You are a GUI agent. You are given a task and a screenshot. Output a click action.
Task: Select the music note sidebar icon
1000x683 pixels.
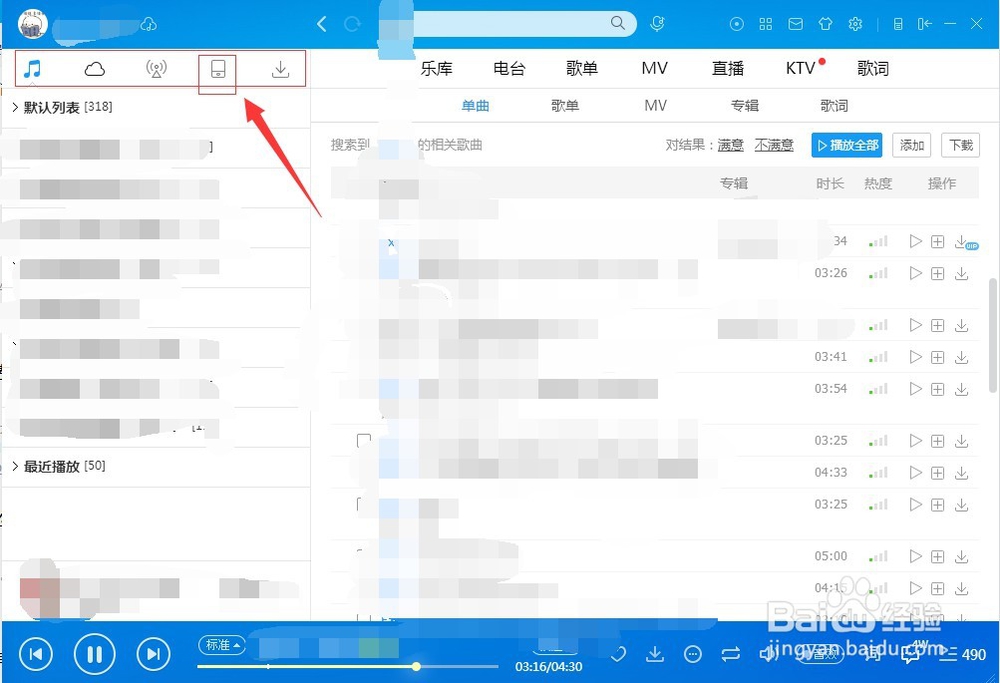33,70
